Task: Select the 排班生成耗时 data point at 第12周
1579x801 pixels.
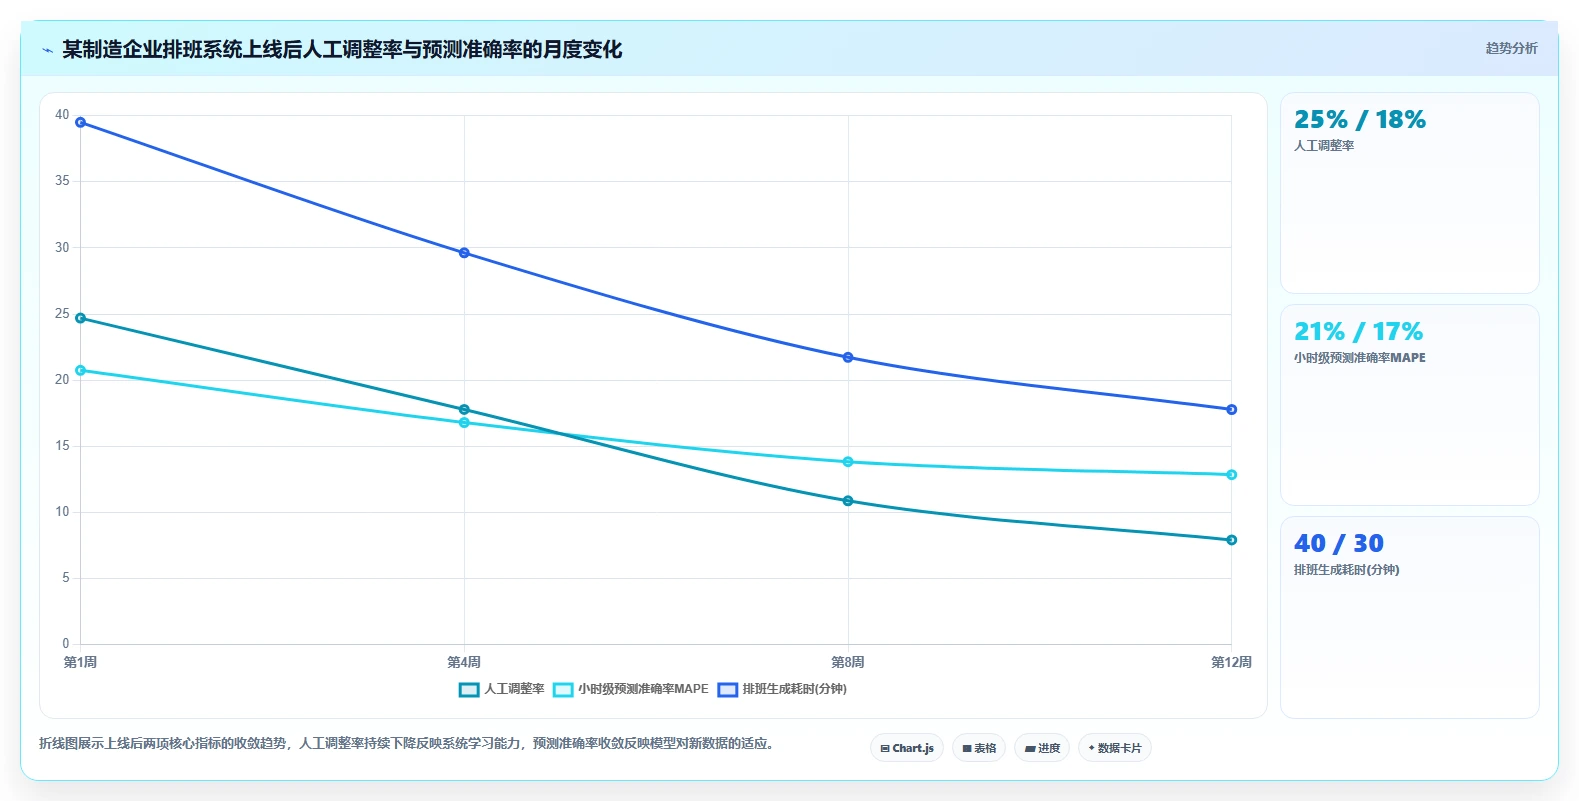Action: [1231, 409]
